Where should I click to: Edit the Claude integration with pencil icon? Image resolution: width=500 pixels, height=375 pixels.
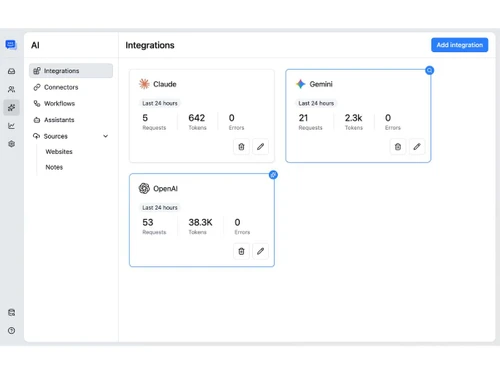point(260,147)
